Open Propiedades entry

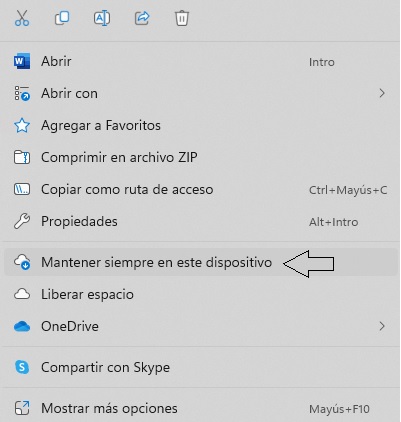click(200, 222)
